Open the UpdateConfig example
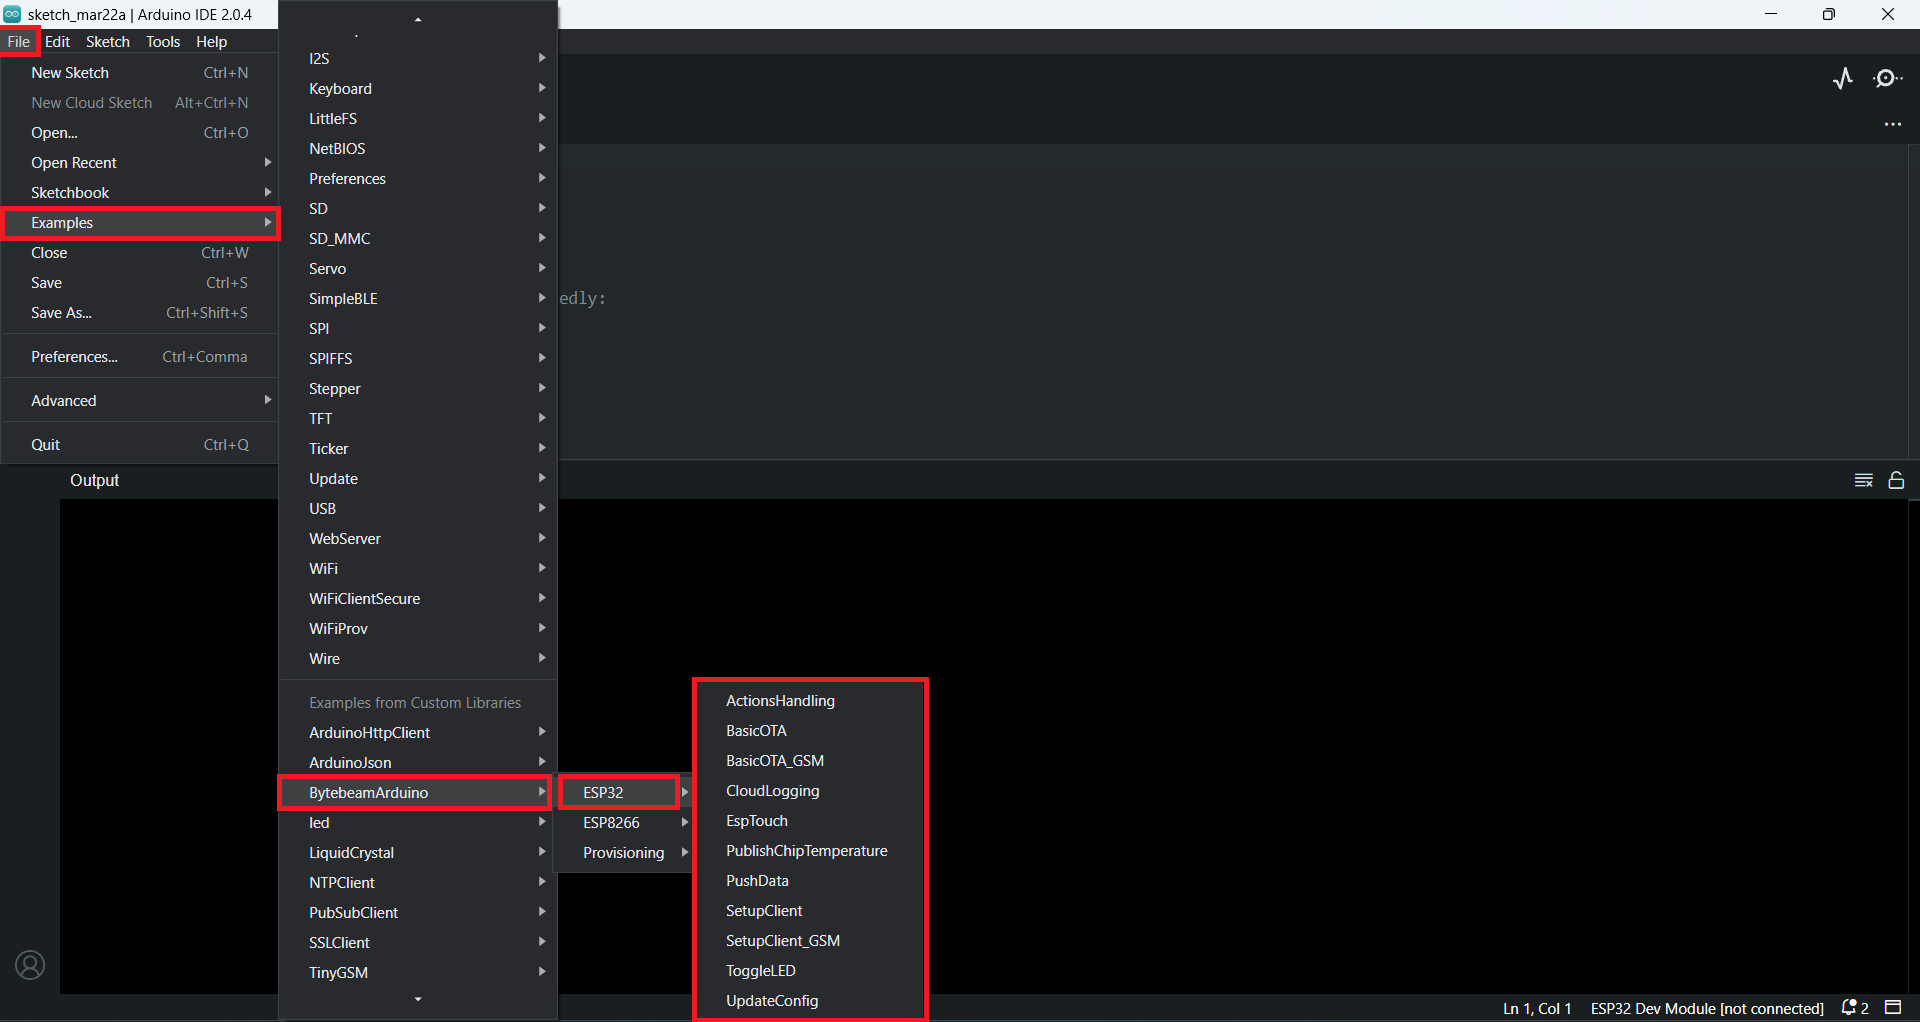This screenshot has width=1920, height=1022. (x=811, y=1001)
